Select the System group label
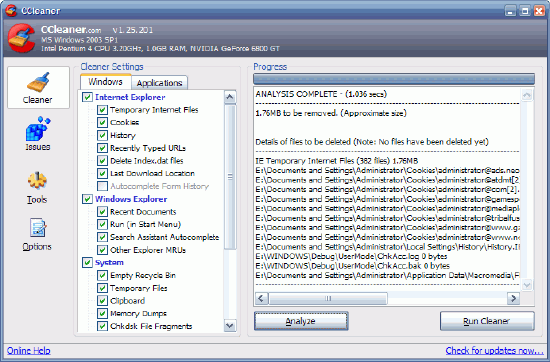 (109, 262)
